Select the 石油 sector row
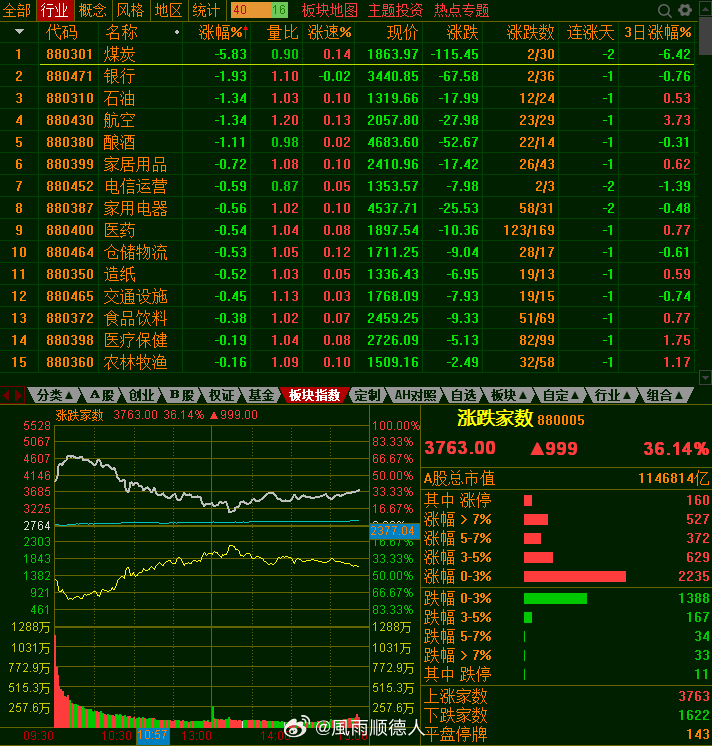 [347, 98]
